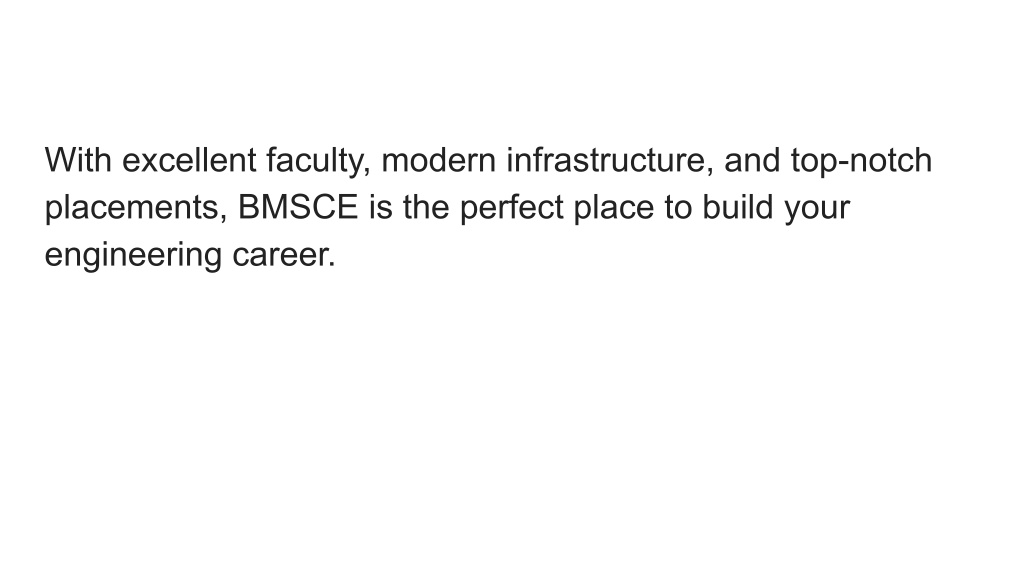Click the word "engineering" on third line
The height and width of the screenshot is (576, 1024).
point(133,256)
